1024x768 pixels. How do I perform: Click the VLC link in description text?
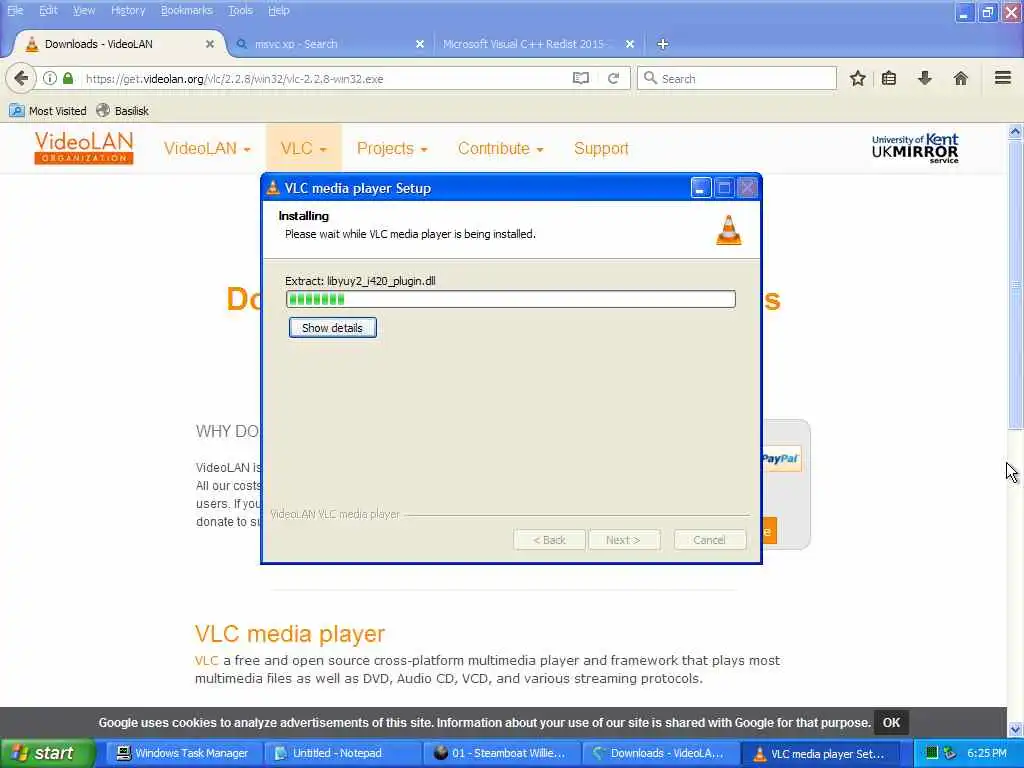pos(206,660)
